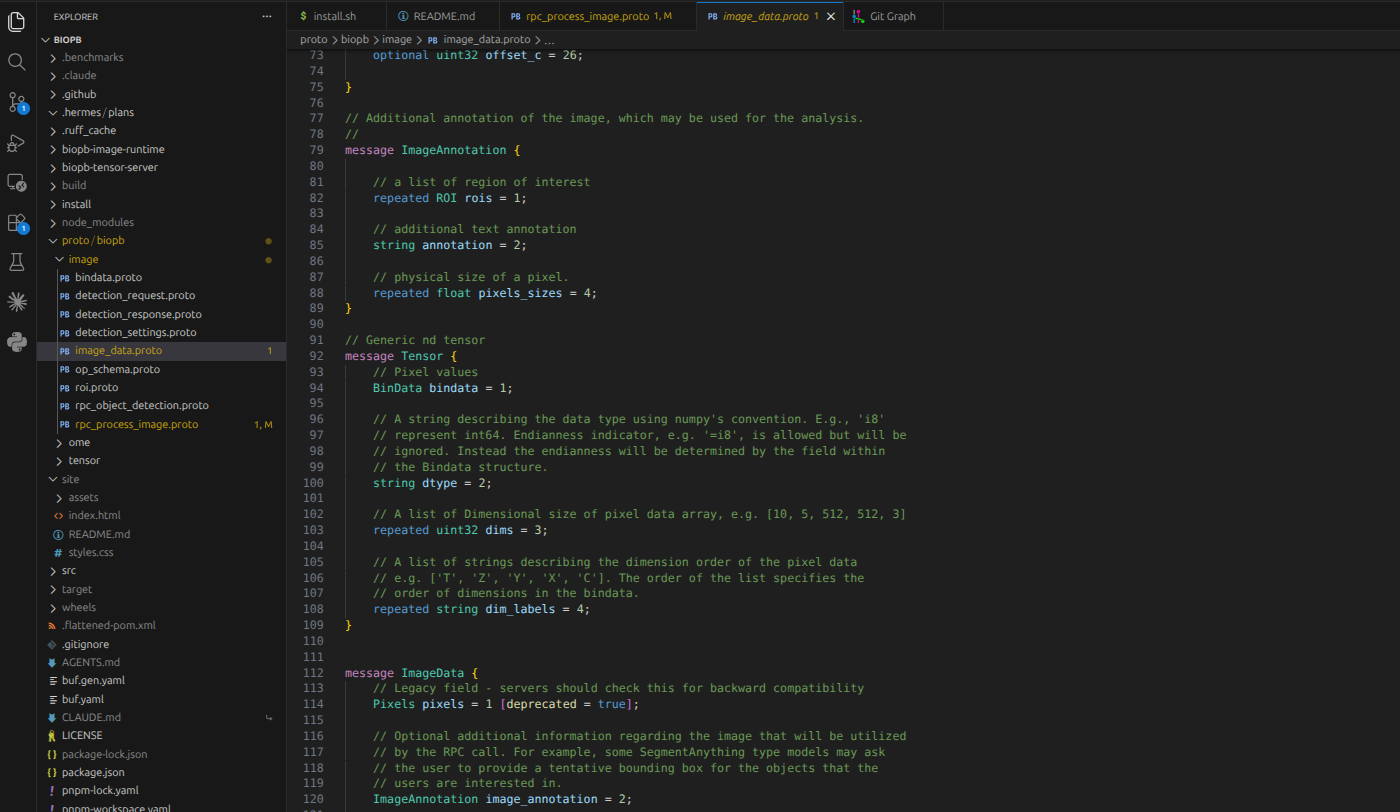Open the Search view icon

pos(17,62)
